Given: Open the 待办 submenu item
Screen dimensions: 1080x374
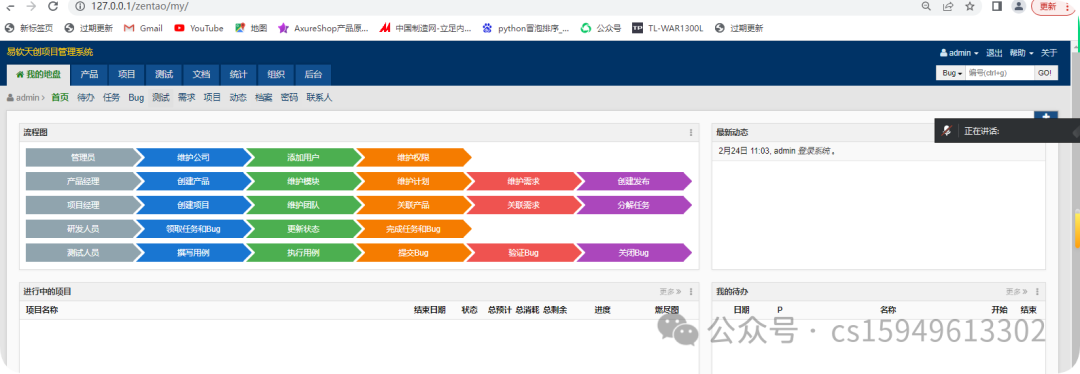Looking at the screenshot, I should [x=85, y=98].
